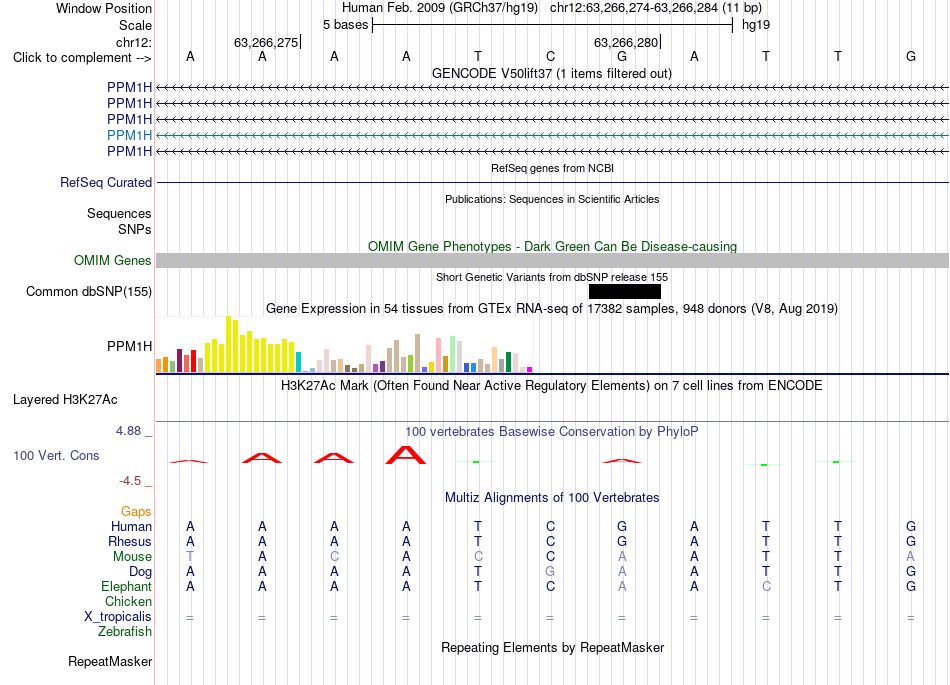Click the hg19 label beside scale bar

click(x=756, y=25)
